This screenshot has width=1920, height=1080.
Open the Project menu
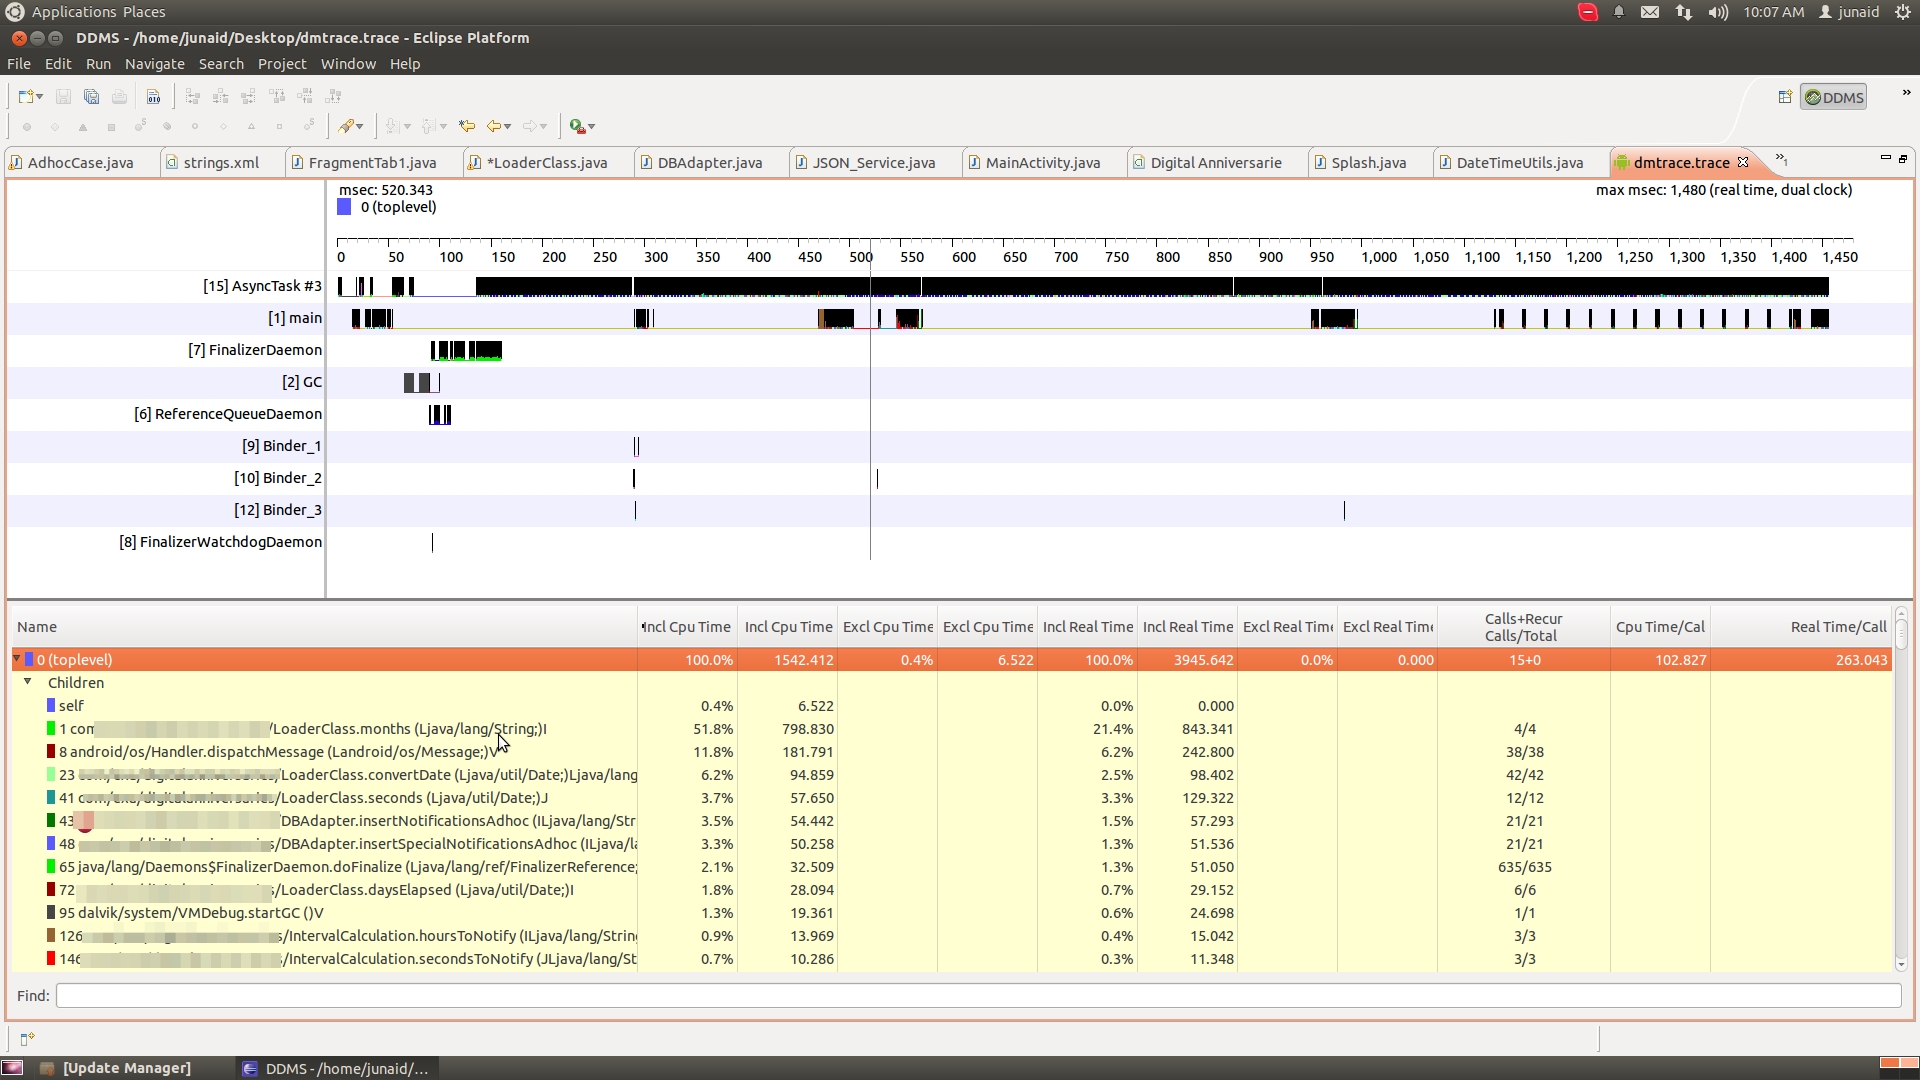point(282,63)
